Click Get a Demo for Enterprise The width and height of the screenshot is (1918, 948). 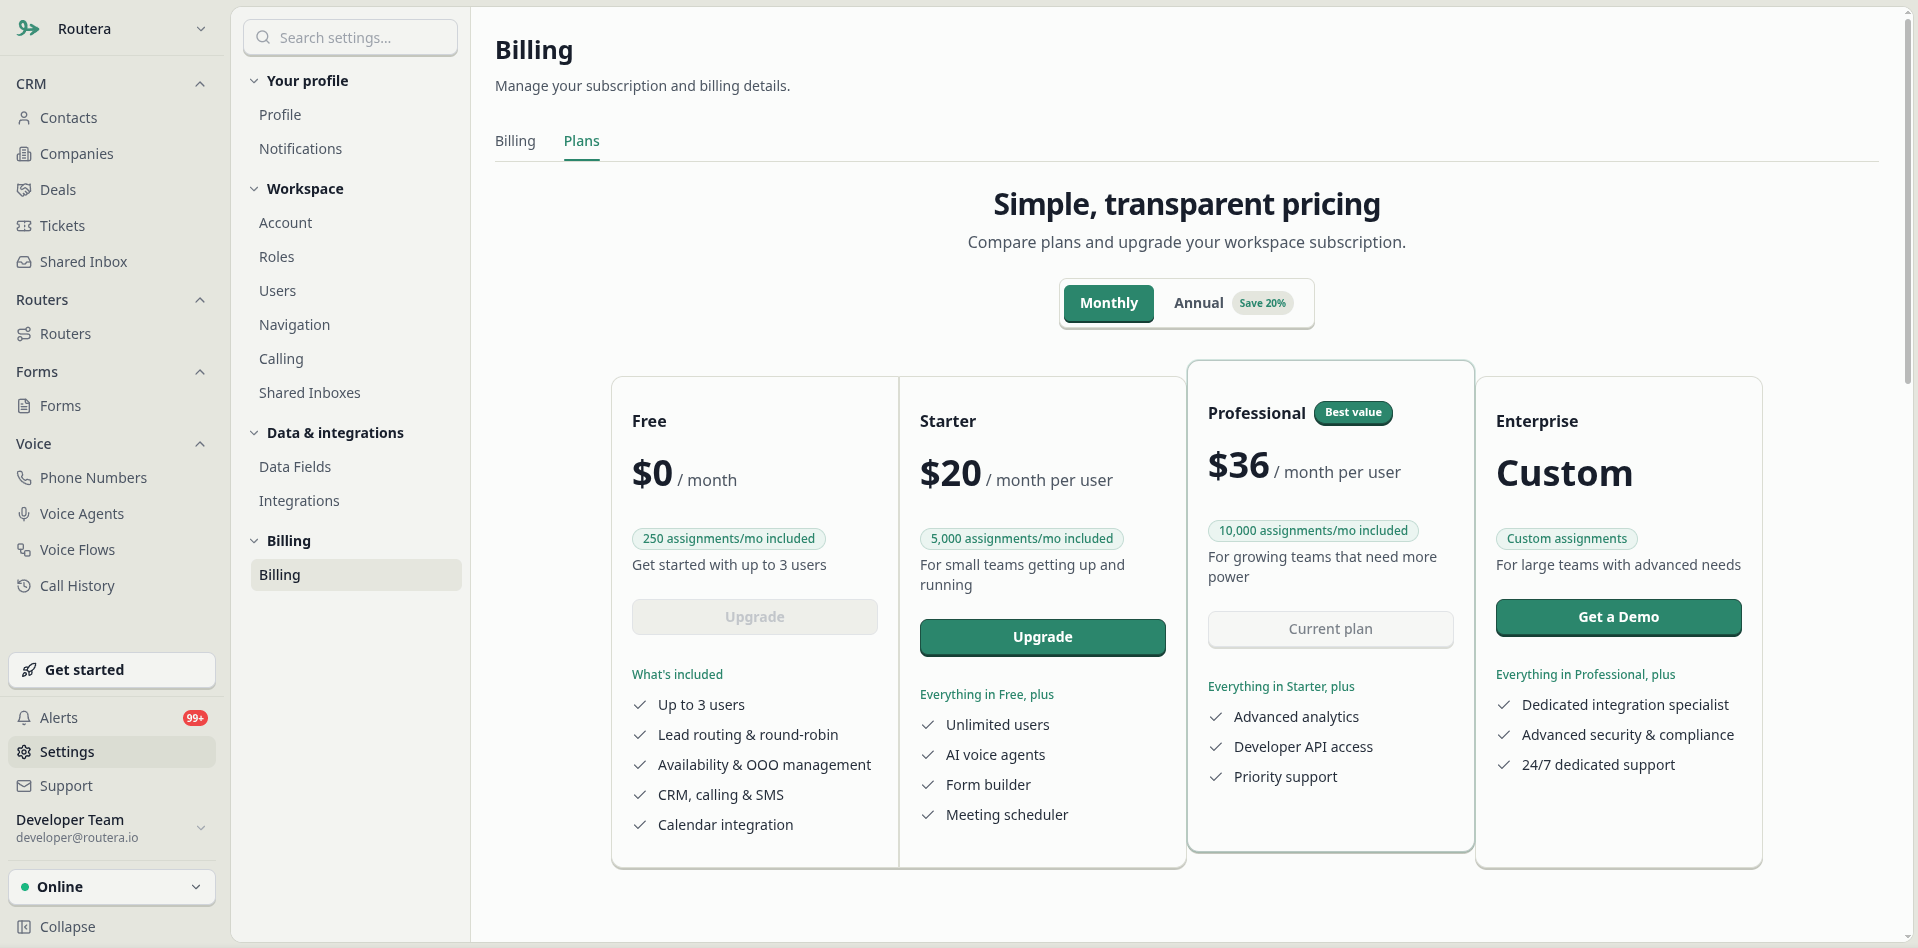point(1619,617)
